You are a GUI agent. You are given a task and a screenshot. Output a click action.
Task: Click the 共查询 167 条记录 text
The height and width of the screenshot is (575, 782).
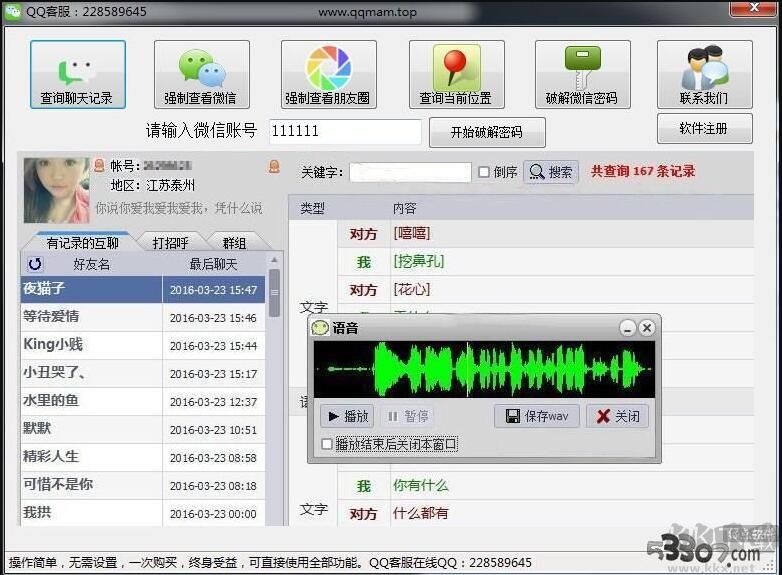tap(643, 171)
